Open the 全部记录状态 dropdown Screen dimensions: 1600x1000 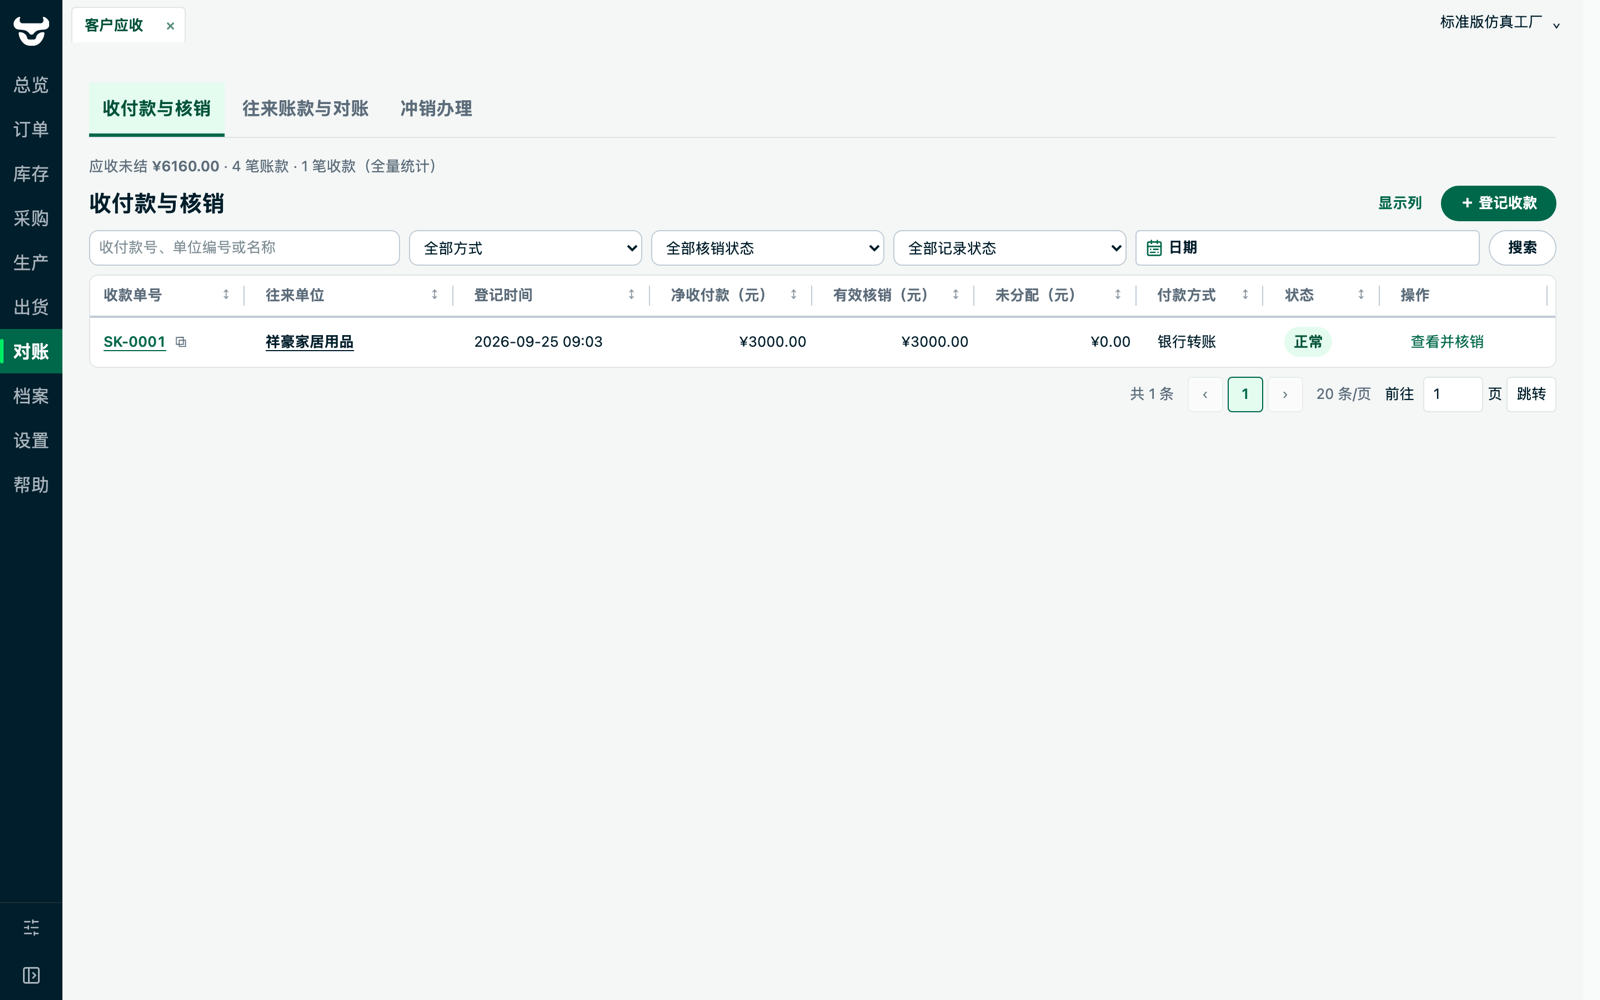click(1009, 248)
